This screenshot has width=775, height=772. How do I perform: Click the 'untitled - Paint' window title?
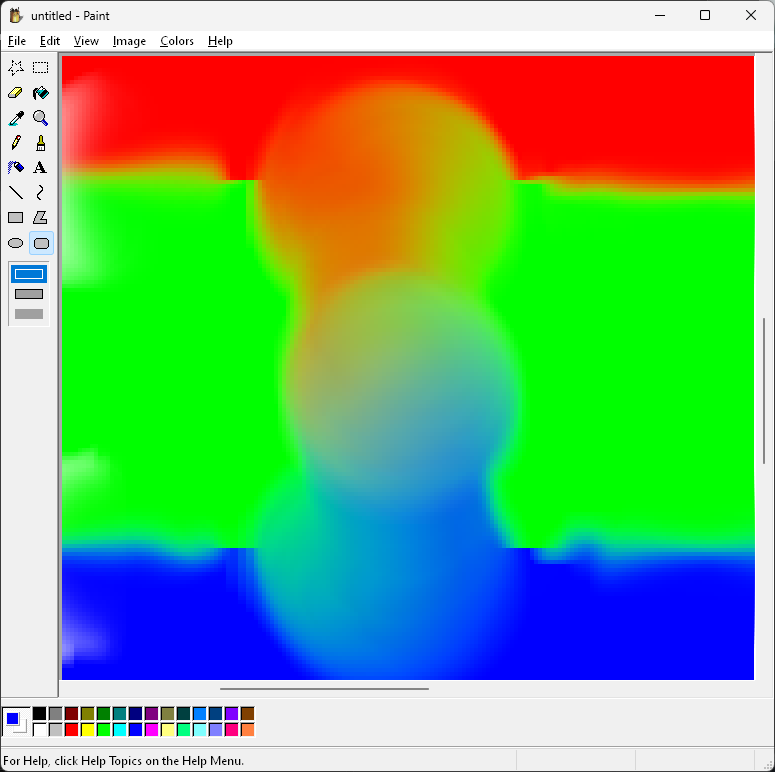[70, 16]
